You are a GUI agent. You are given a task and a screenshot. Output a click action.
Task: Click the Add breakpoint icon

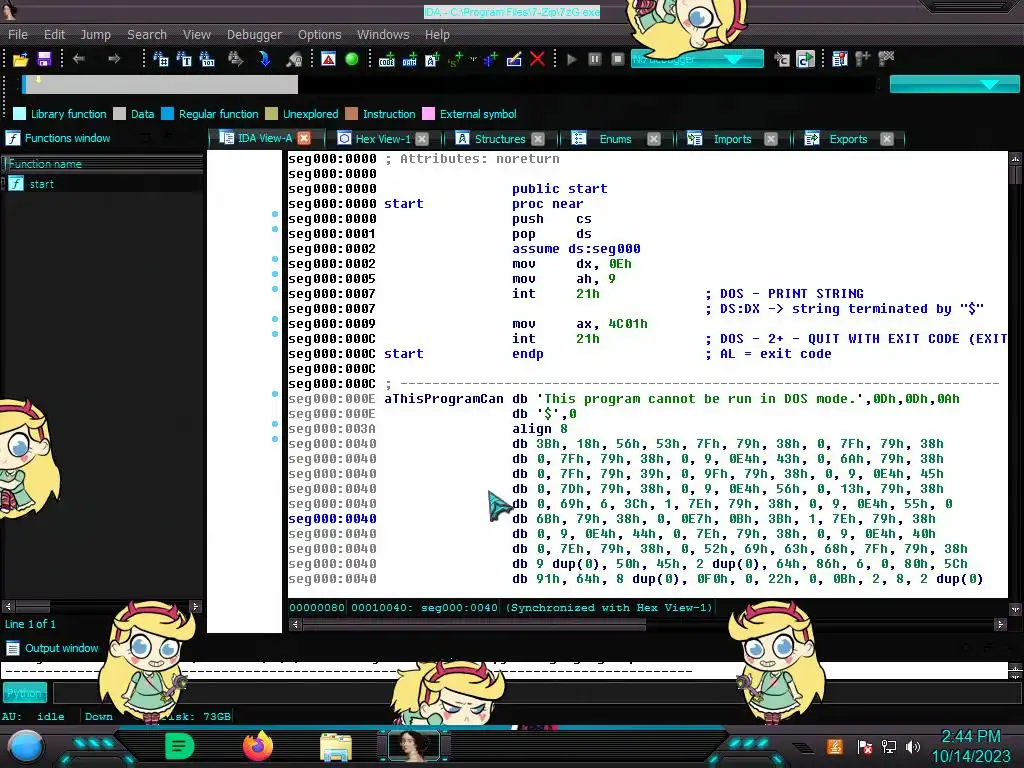[x=863, y=59]
